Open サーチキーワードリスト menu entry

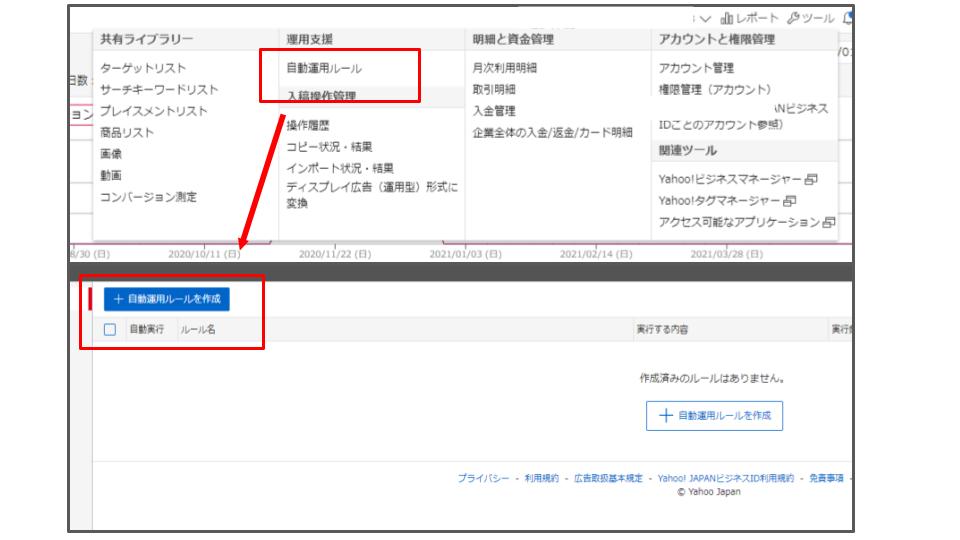pos(159,89)
